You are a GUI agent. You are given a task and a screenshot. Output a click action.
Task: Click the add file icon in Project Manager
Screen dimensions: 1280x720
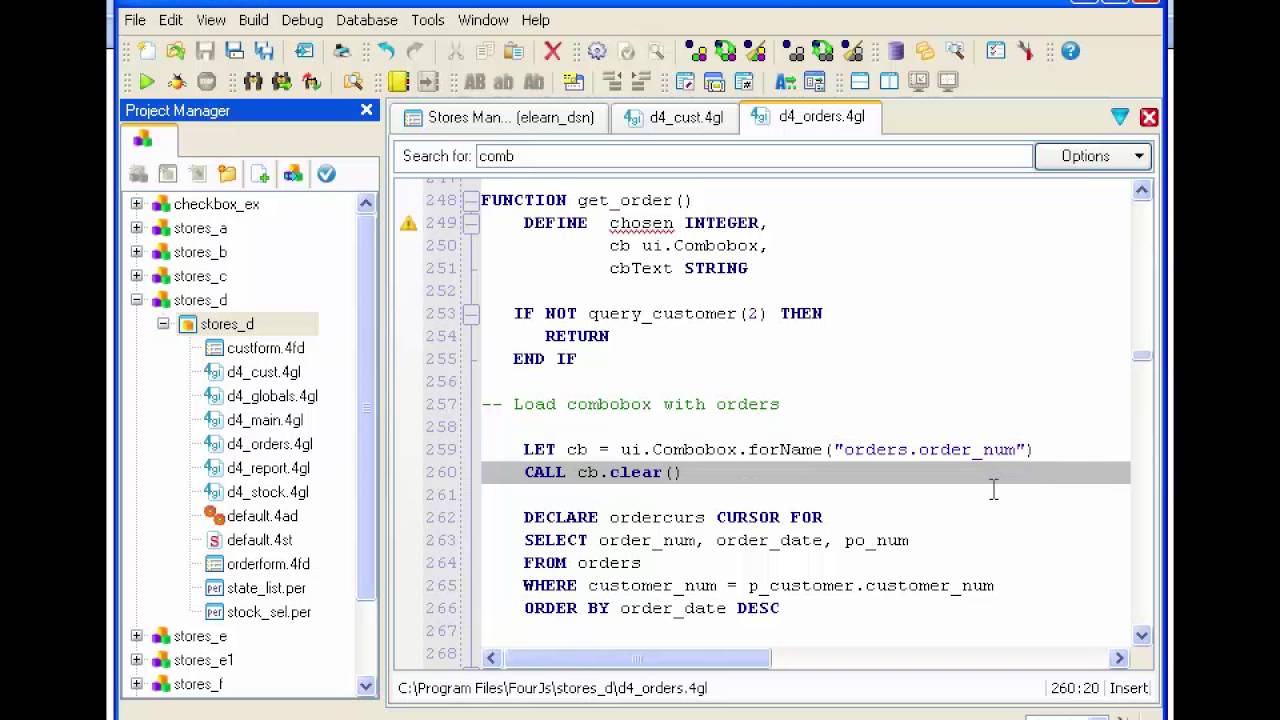[260, 174]
